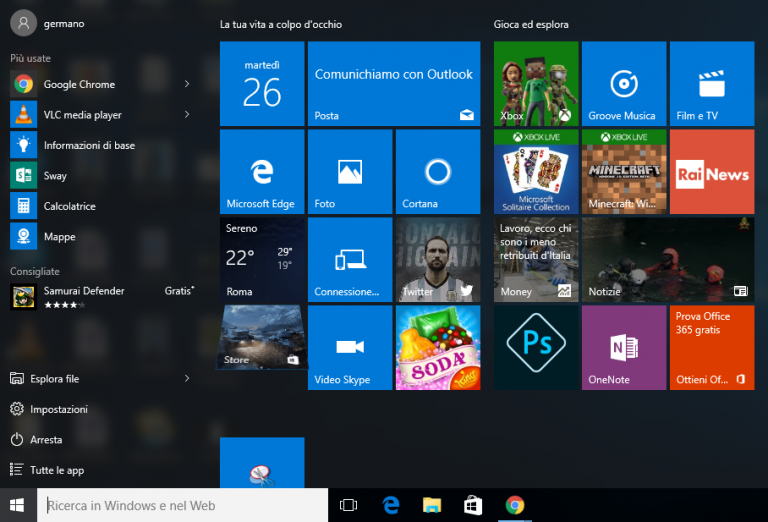Click the germano user account avatar
Screen dimensions: 768x522
click(24, 23)
